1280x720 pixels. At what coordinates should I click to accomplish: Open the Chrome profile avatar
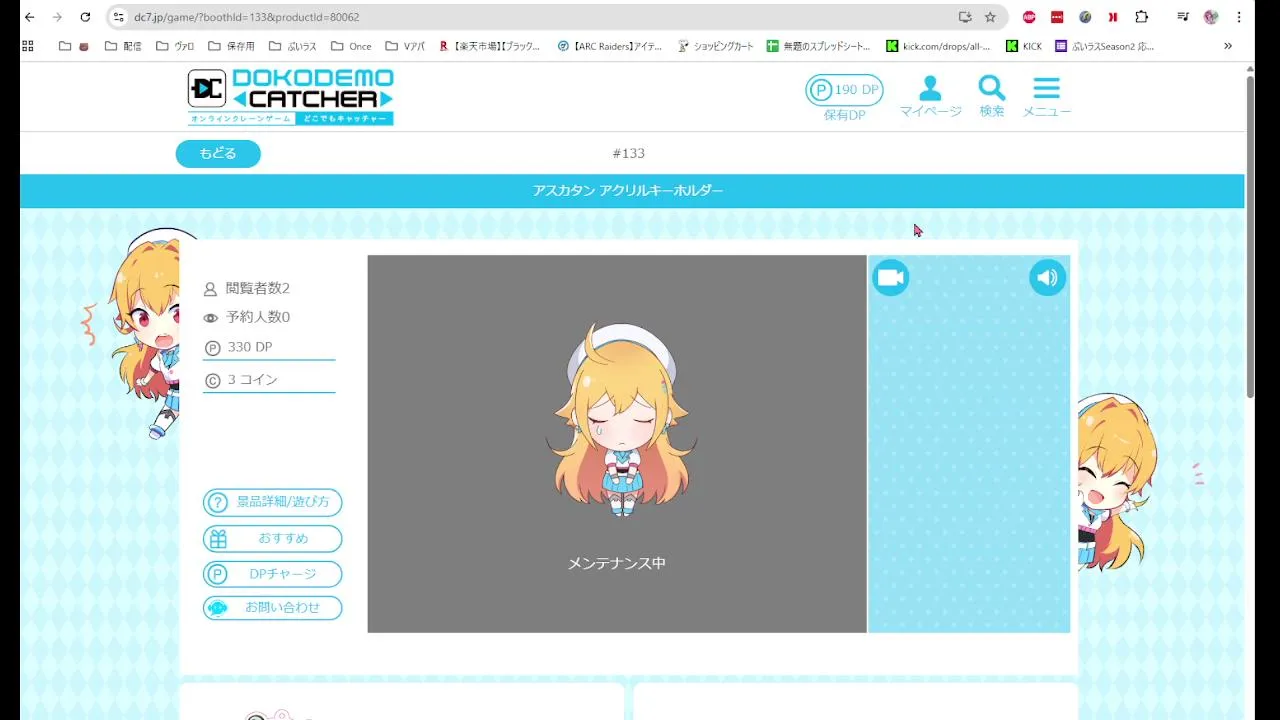tap(1211, 17)
